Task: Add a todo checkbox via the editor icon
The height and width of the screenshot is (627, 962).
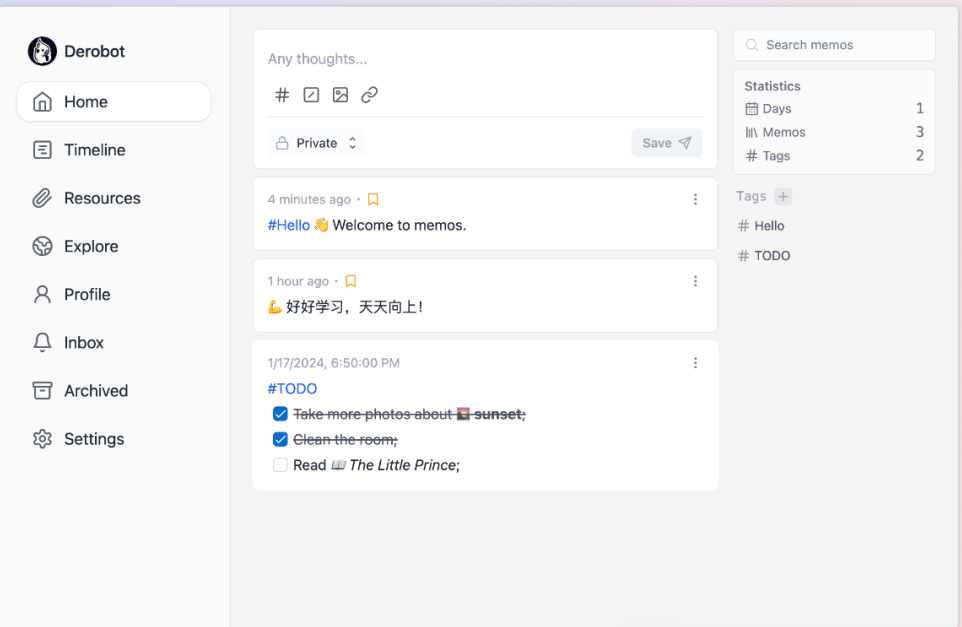Action: 311,94
